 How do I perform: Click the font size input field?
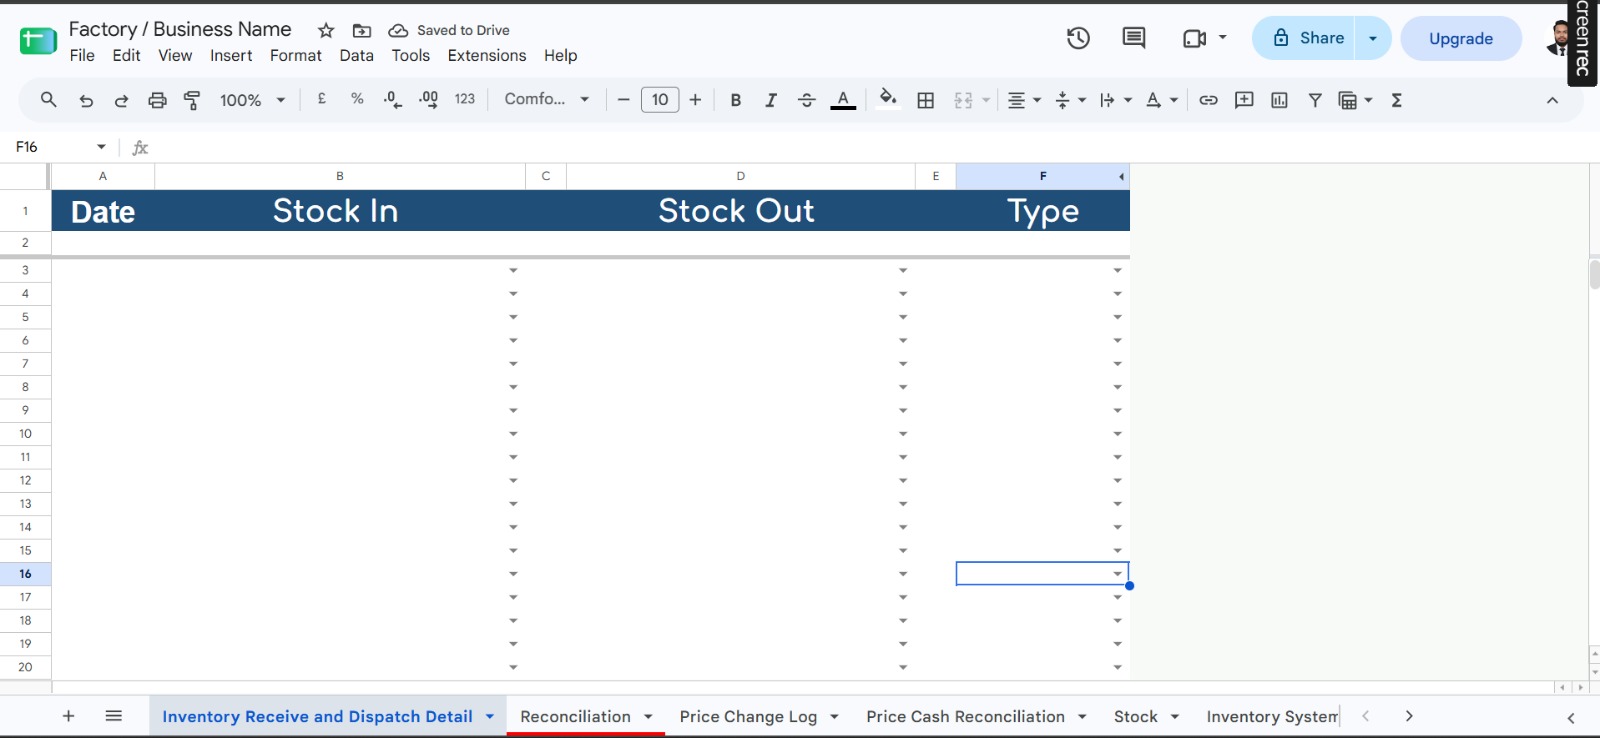tap(660, 100)
